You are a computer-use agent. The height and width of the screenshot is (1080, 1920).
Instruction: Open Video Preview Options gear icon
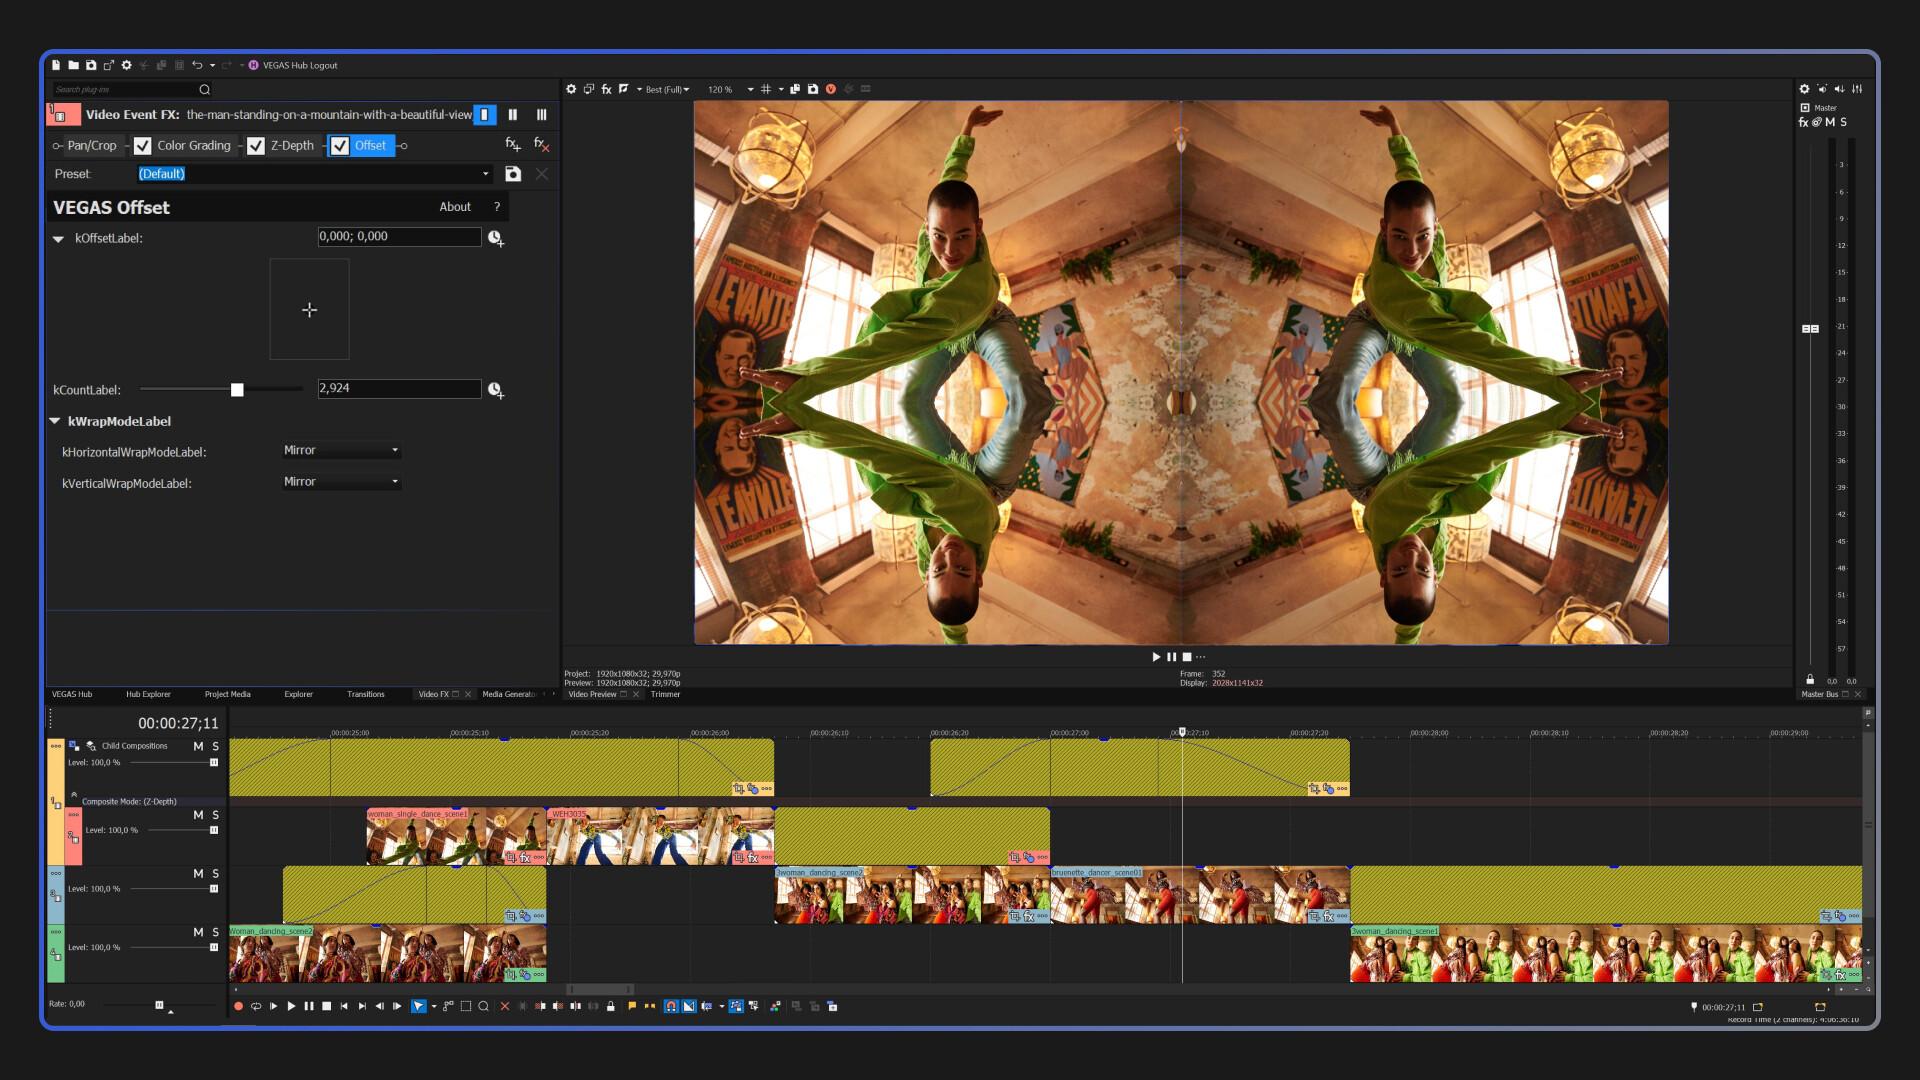coord(571,89)
